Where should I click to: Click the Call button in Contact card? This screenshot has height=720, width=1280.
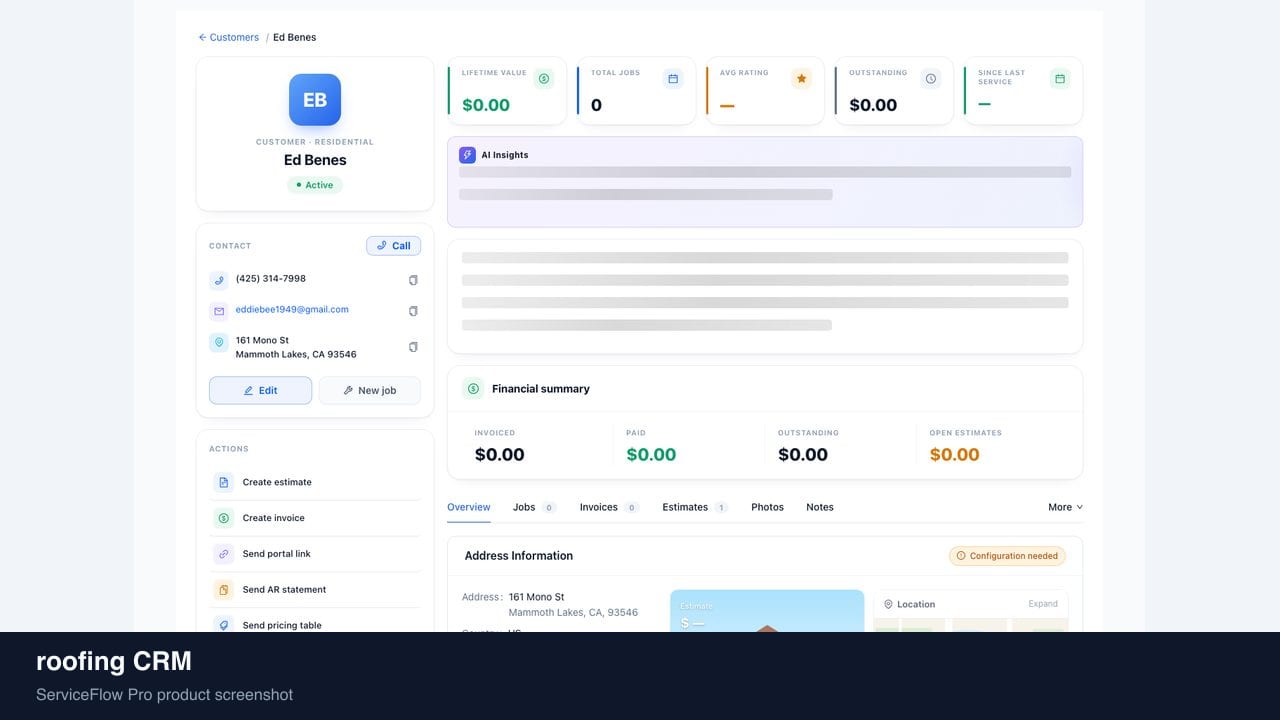point(394,245)
